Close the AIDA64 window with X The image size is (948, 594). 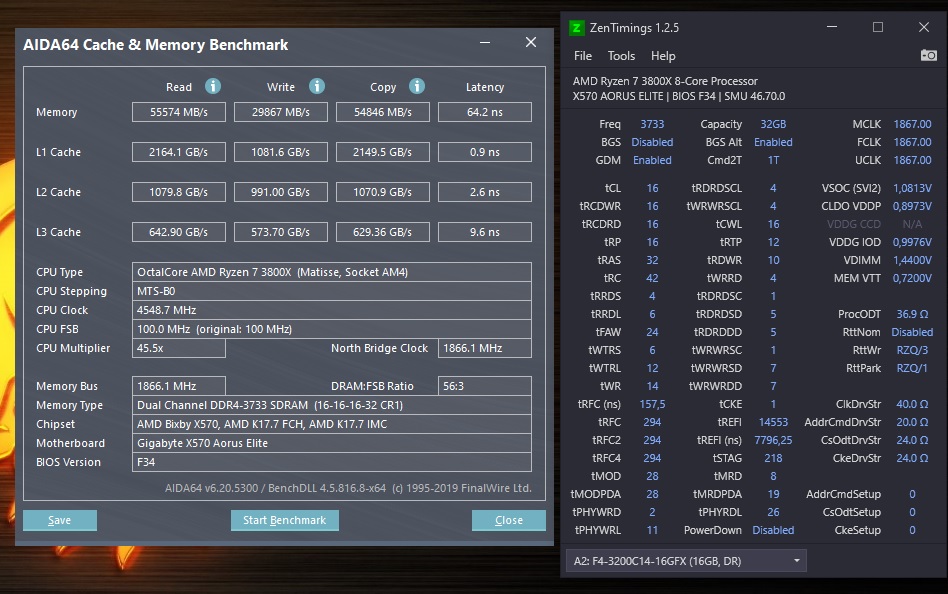click(x=531, y=42)
